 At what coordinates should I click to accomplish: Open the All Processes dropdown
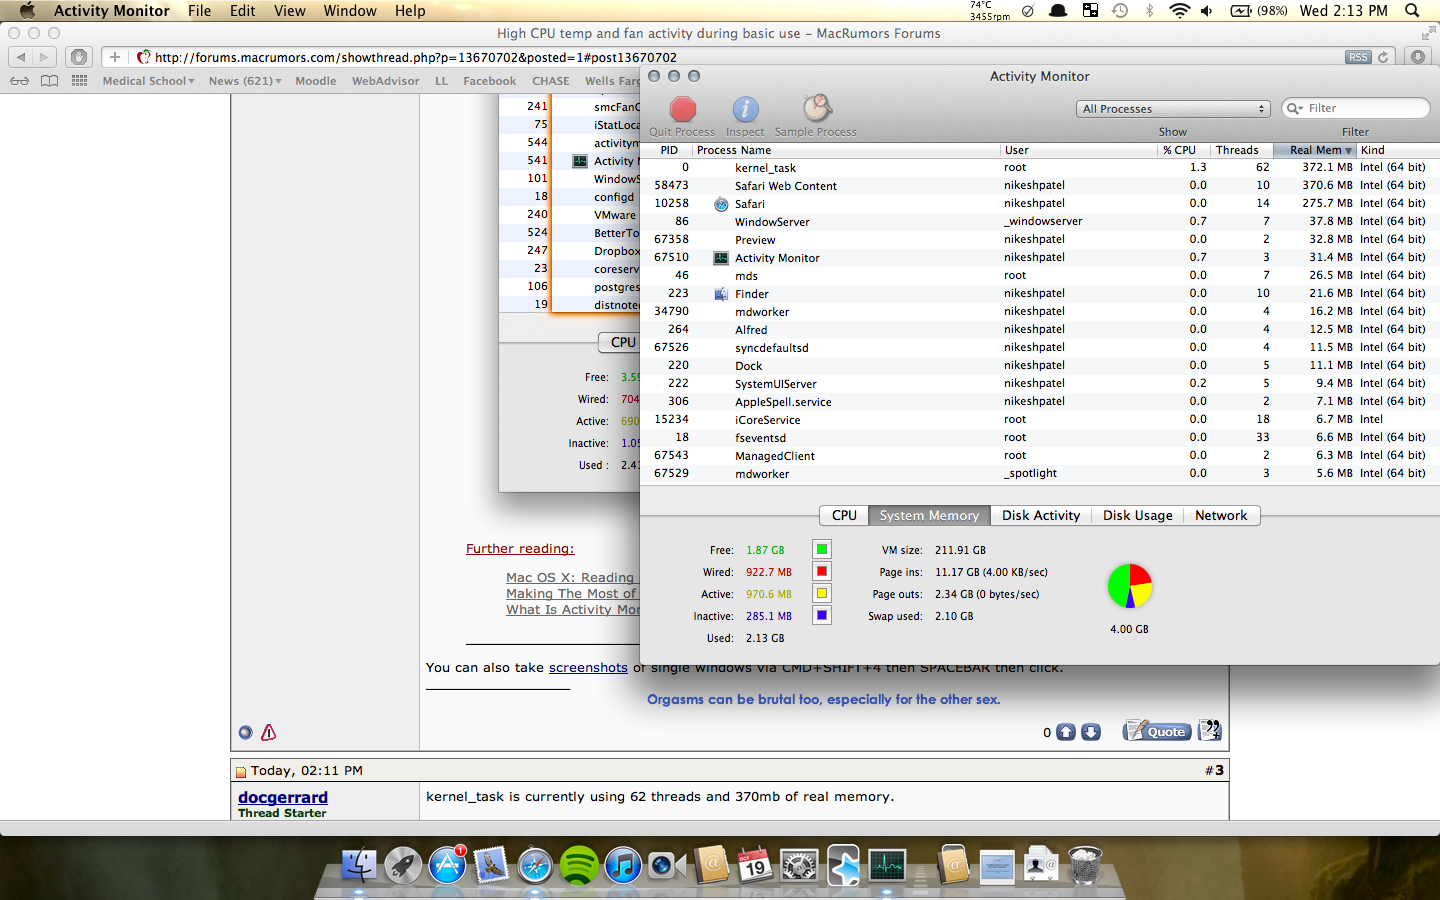(x=1174, y=109)
